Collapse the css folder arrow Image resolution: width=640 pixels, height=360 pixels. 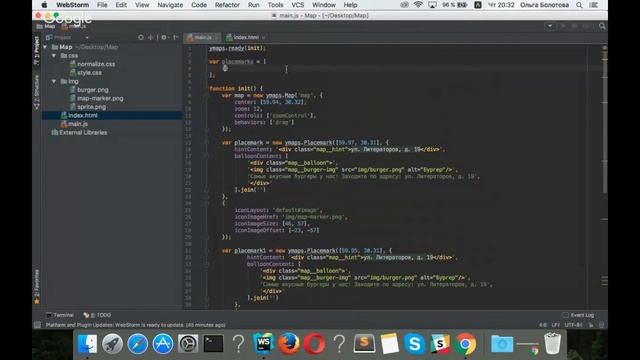point(54,56)
